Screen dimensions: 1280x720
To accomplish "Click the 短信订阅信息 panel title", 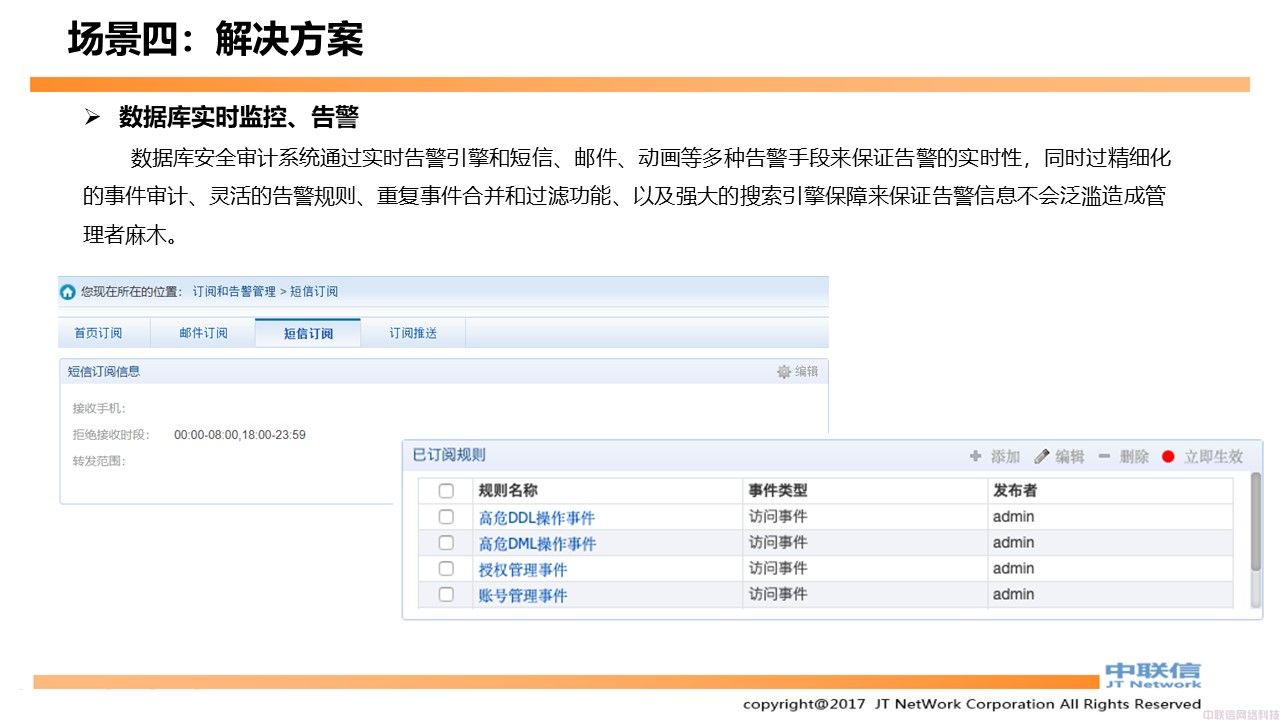I will click(x=104, y=372).
